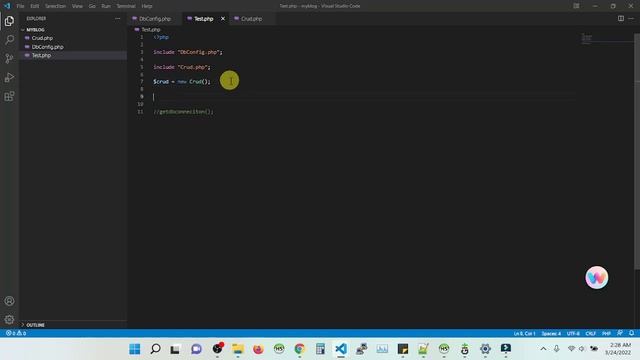Open File Explorer from the taskbar

[x=238, y=349]
